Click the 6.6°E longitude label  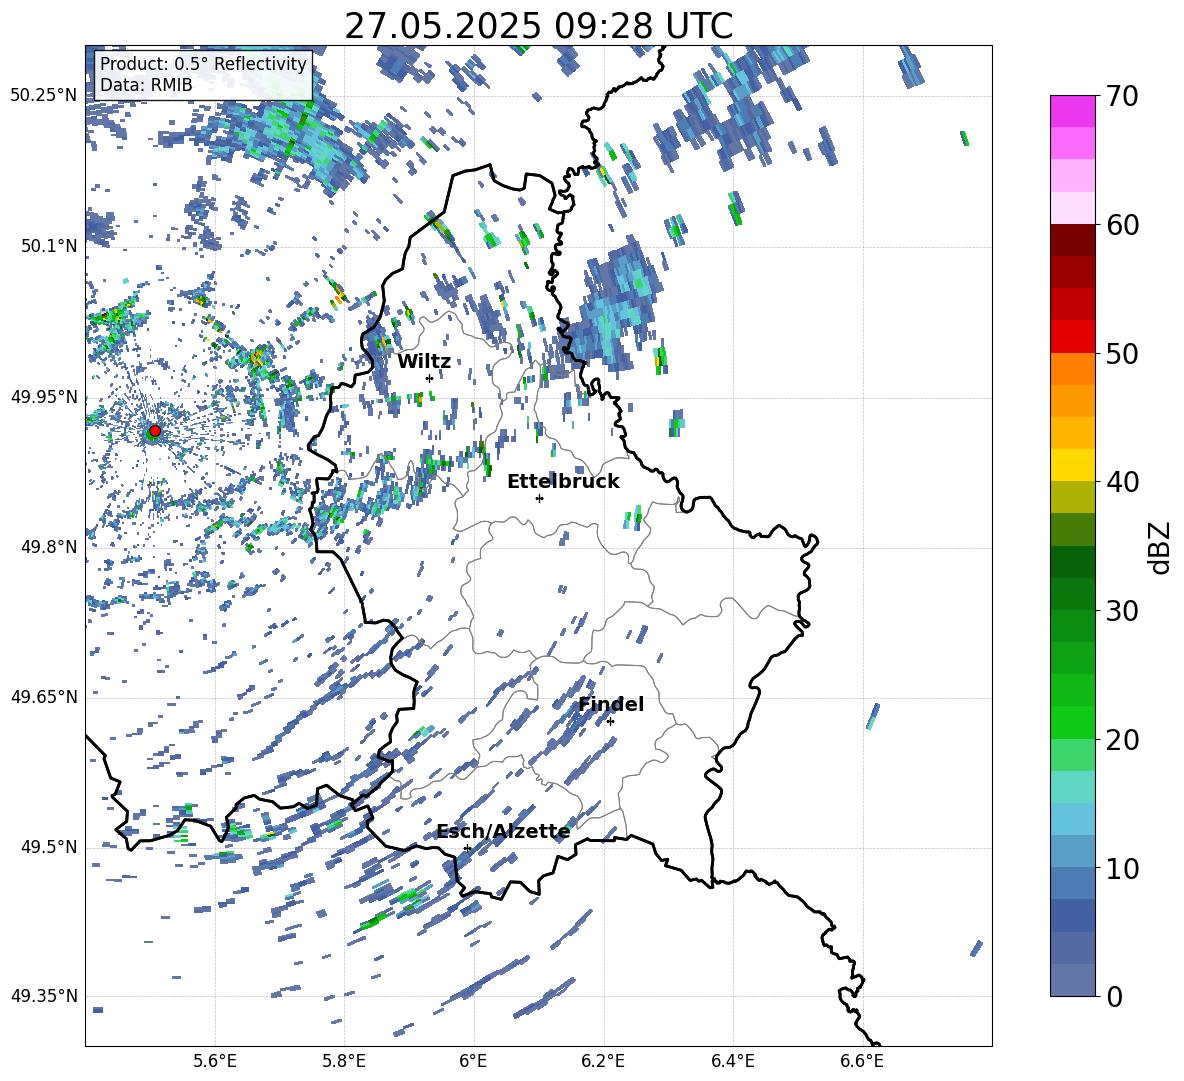click(862, 1061)
